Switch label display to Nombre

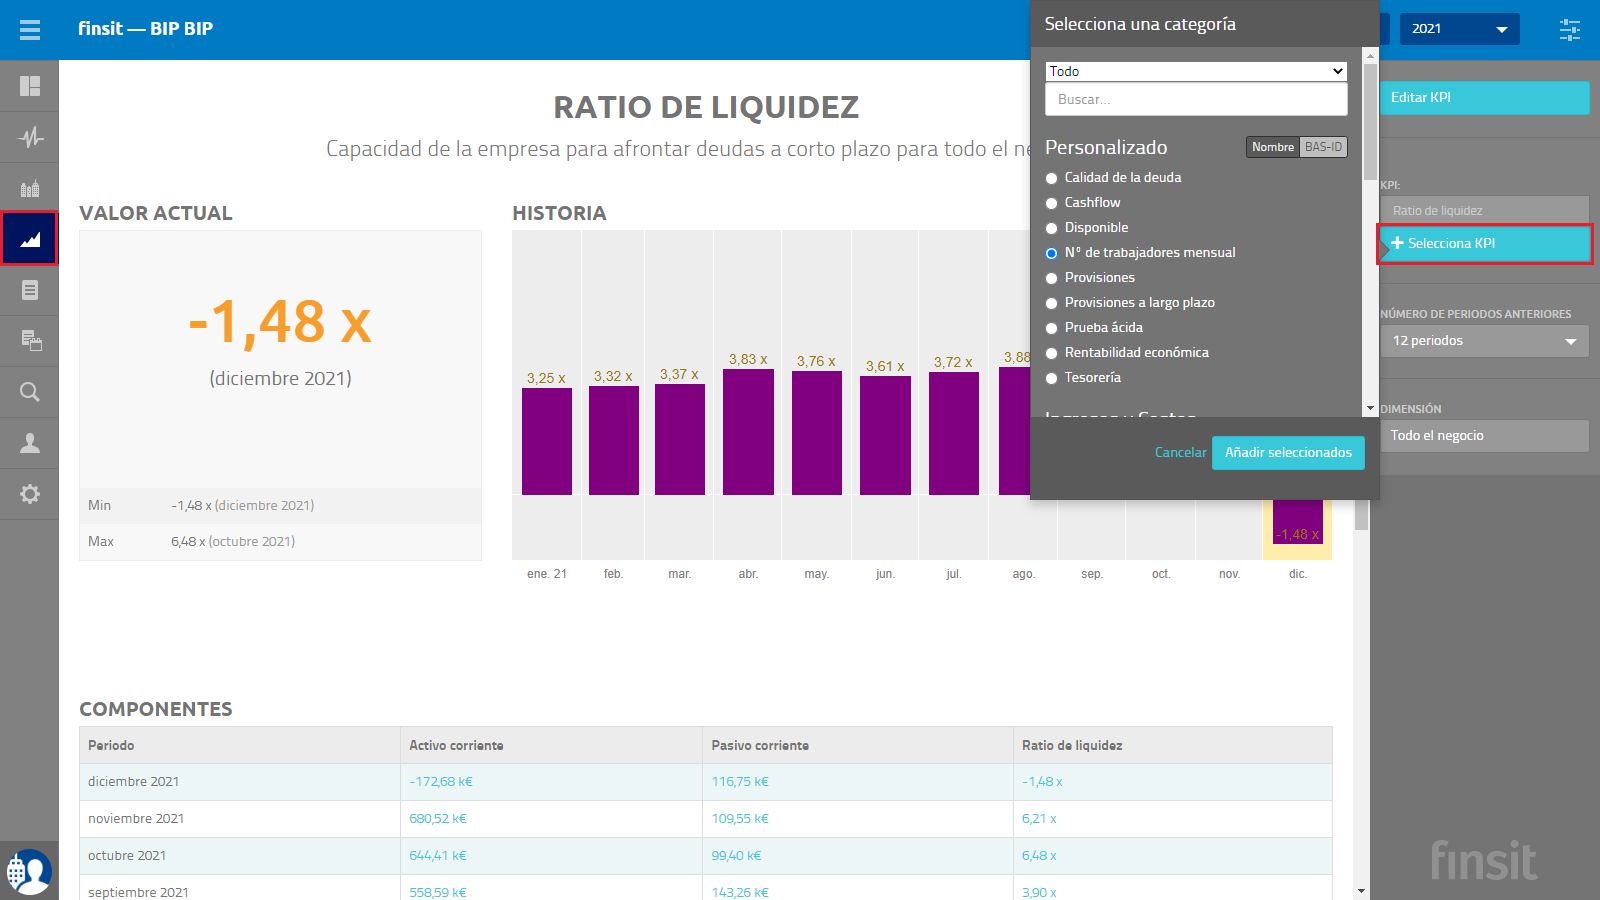click(1273, 147)
